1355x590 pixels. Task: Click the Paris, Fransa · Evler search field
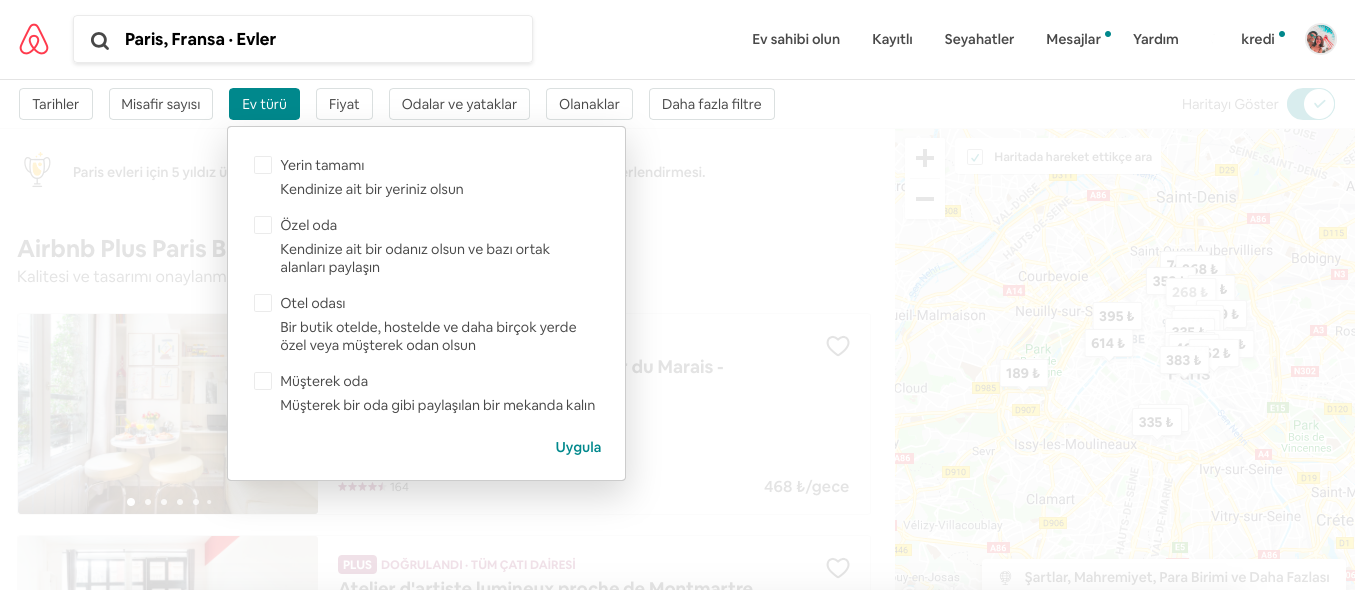click(303, 39)
